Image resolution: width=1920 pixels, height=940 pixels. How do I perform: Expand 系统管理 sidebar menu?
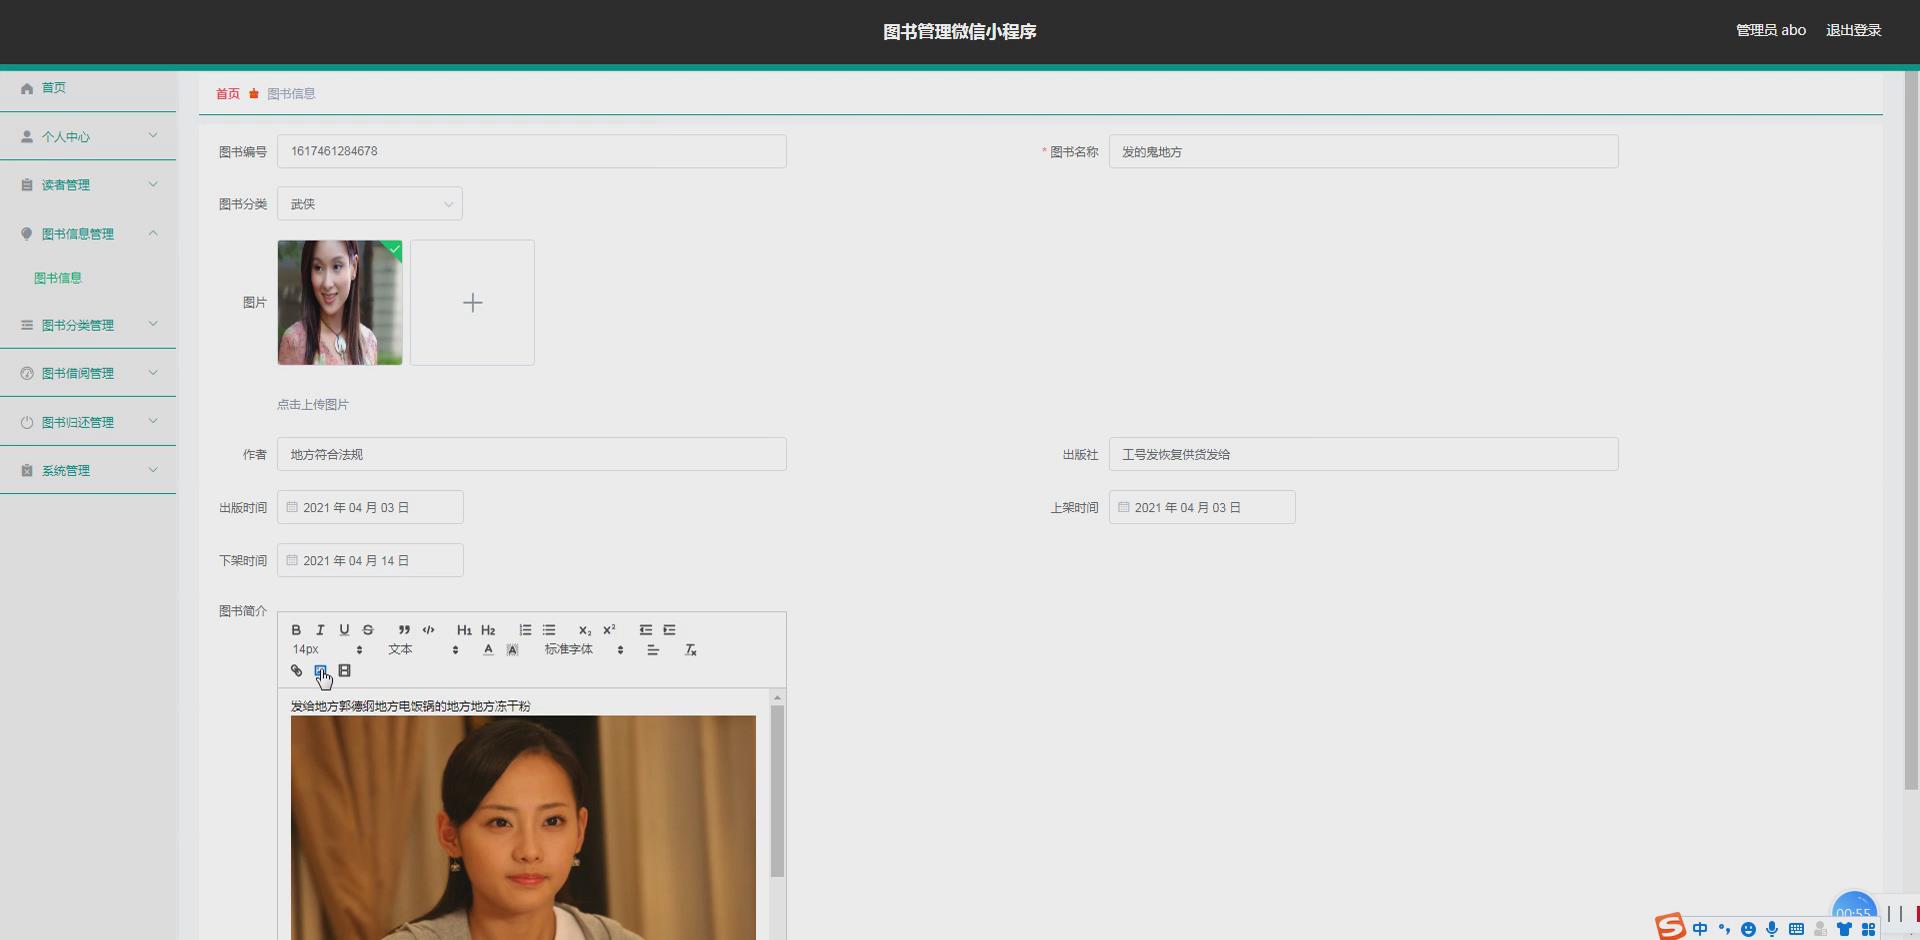(x=88, y=470)
